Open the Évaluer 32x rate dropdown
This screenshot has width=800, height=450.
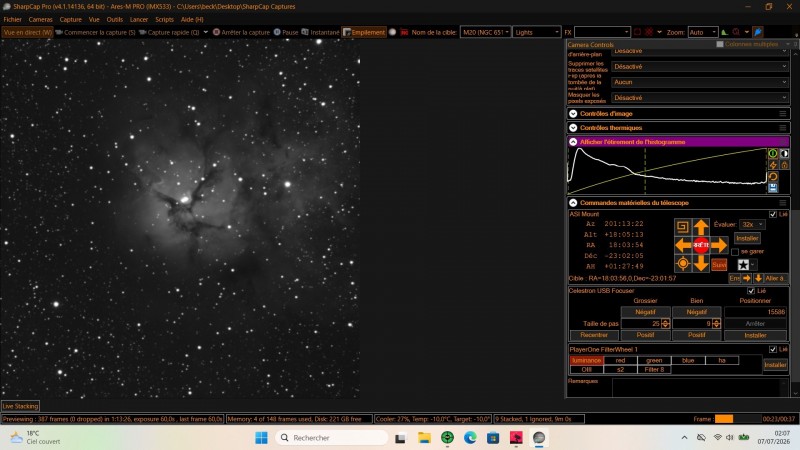click(753, 224)
